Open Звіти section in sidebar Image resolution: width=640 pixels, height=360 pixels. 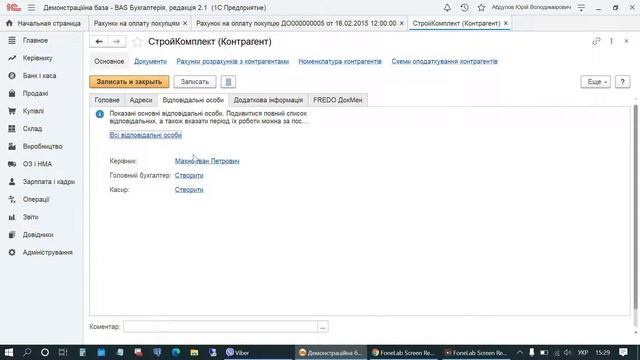31,217
